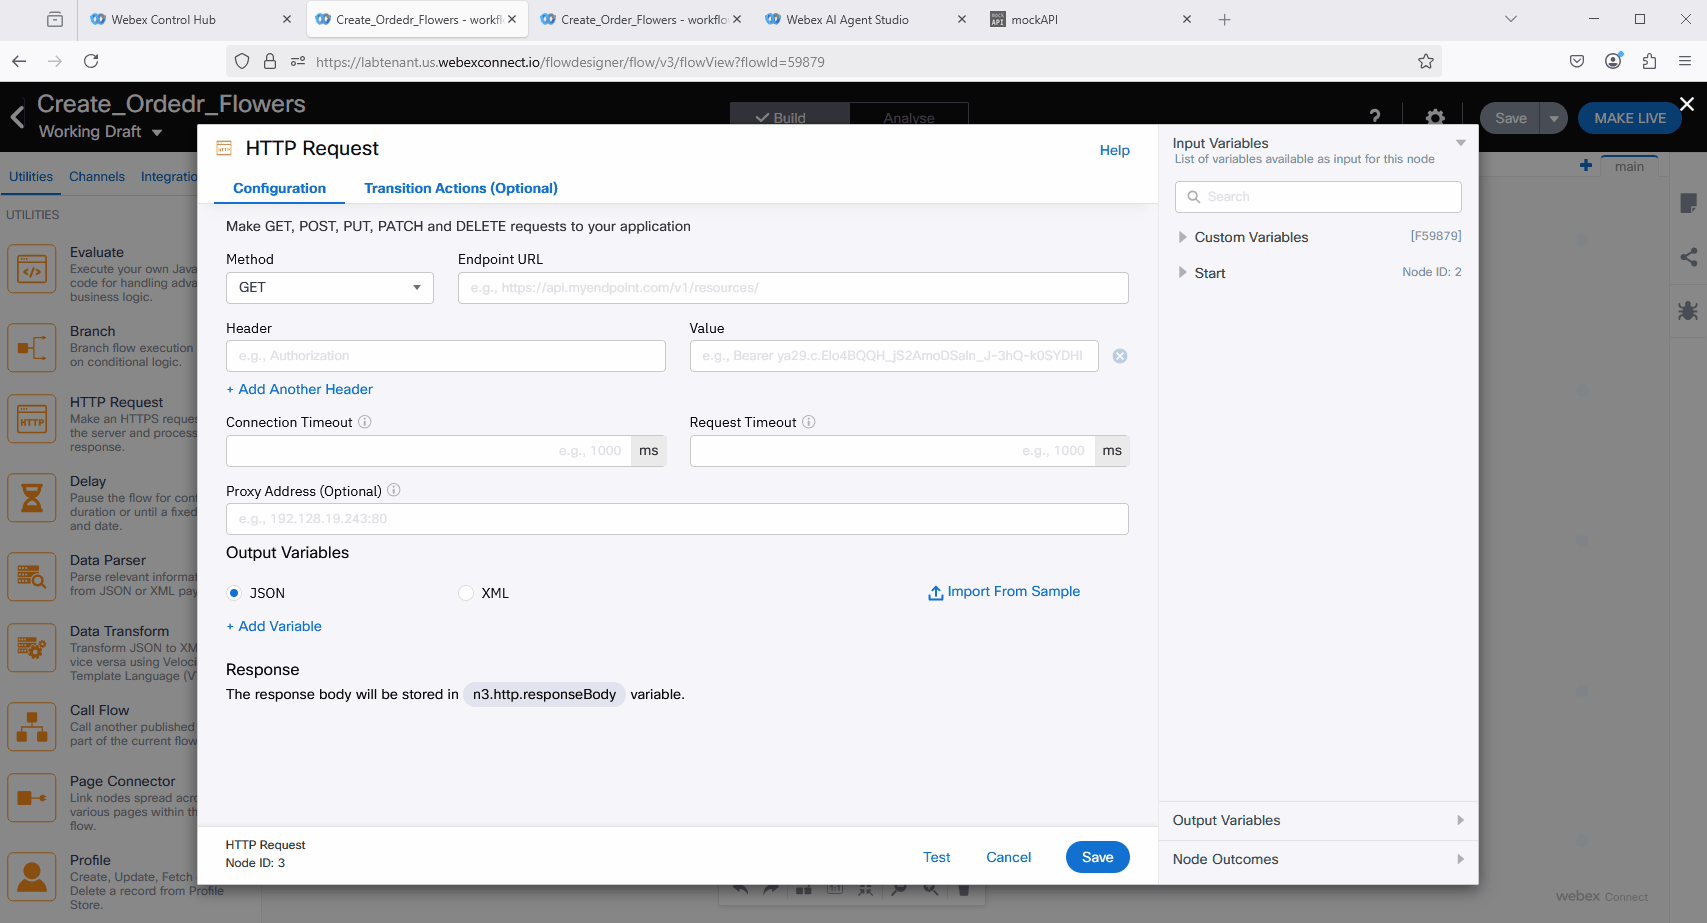Image resolution: width=1707 pixels, height=923 pixels.
Task: Click the Endpoint URL input field
Action: click(x=792, y=288)
